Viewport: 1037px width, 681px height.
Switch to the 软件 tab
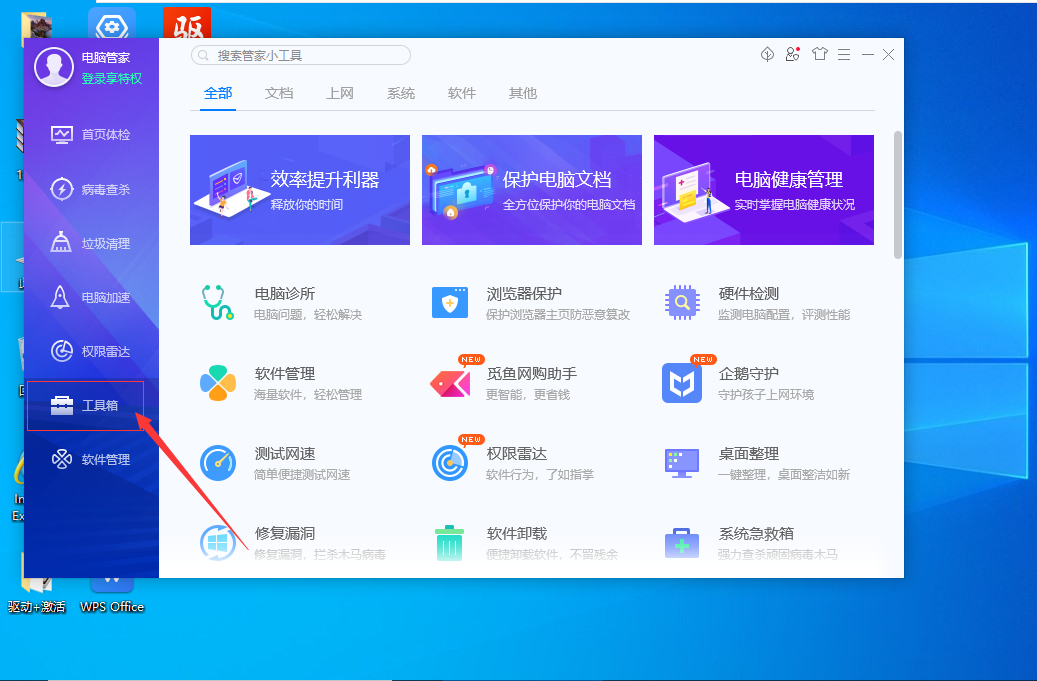pyautogui.click(x=462, y=93)
